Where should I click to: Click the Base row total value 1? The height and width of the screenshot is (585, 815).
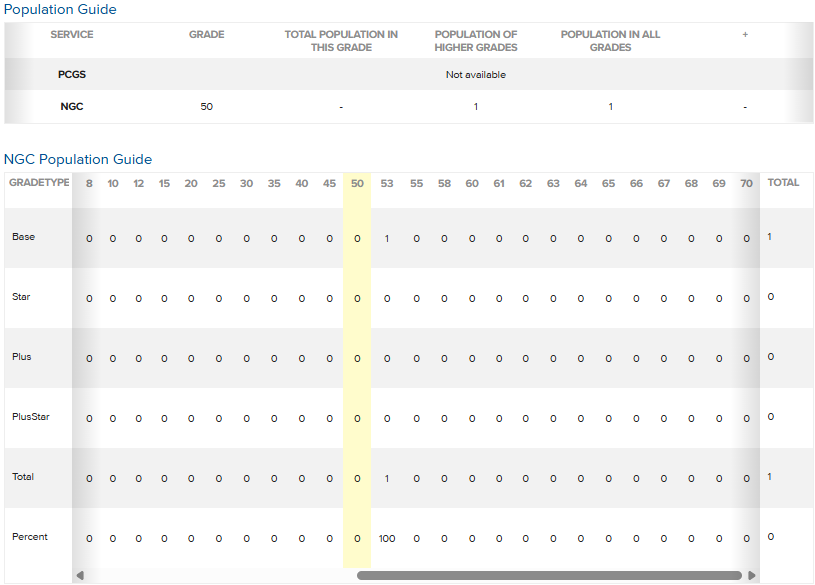(x=769, y=237)
